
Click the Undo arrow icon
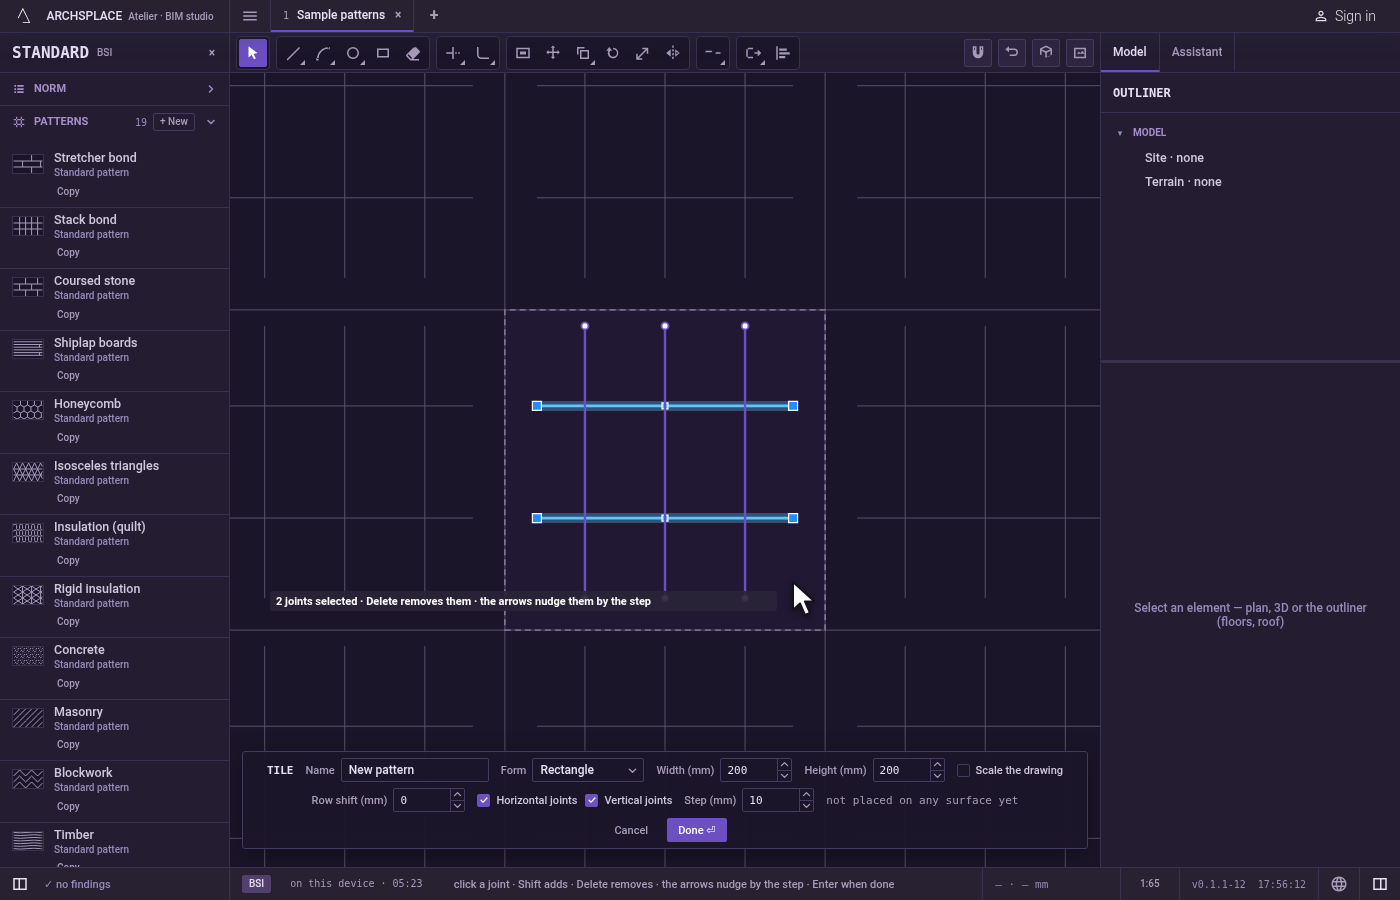pos(1012,52)
